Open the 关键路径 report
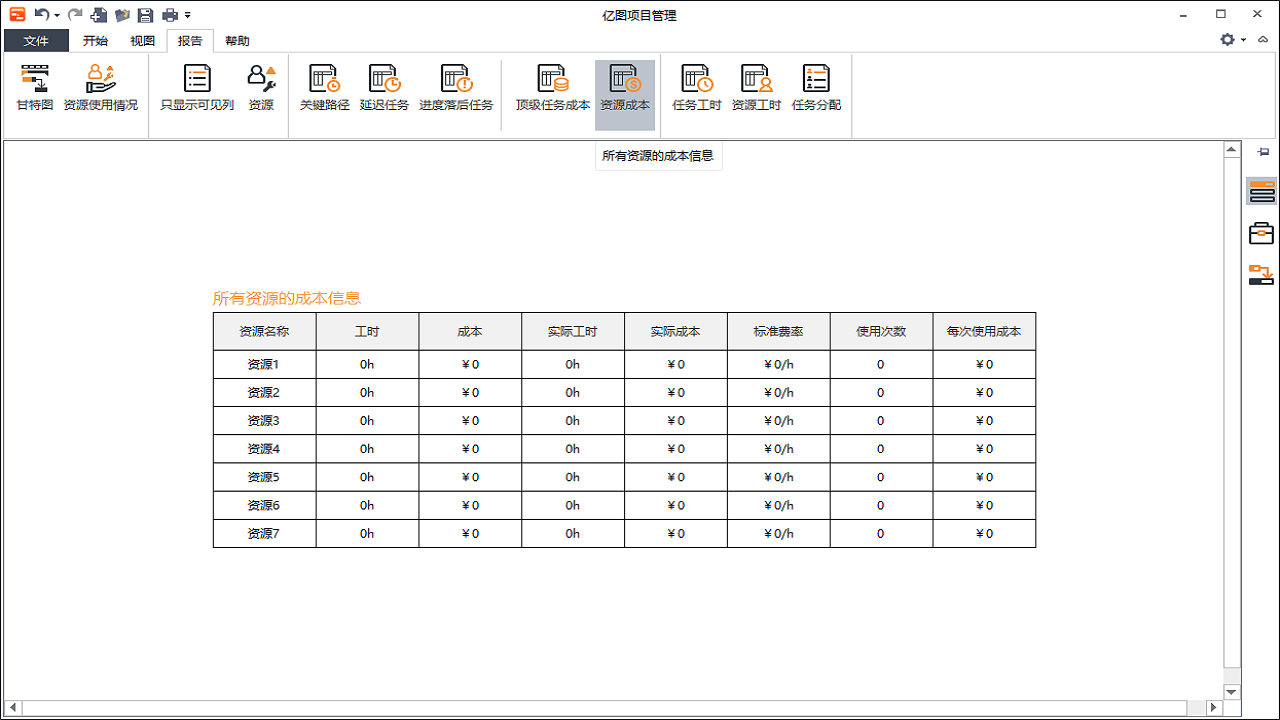 coord(322,88)
